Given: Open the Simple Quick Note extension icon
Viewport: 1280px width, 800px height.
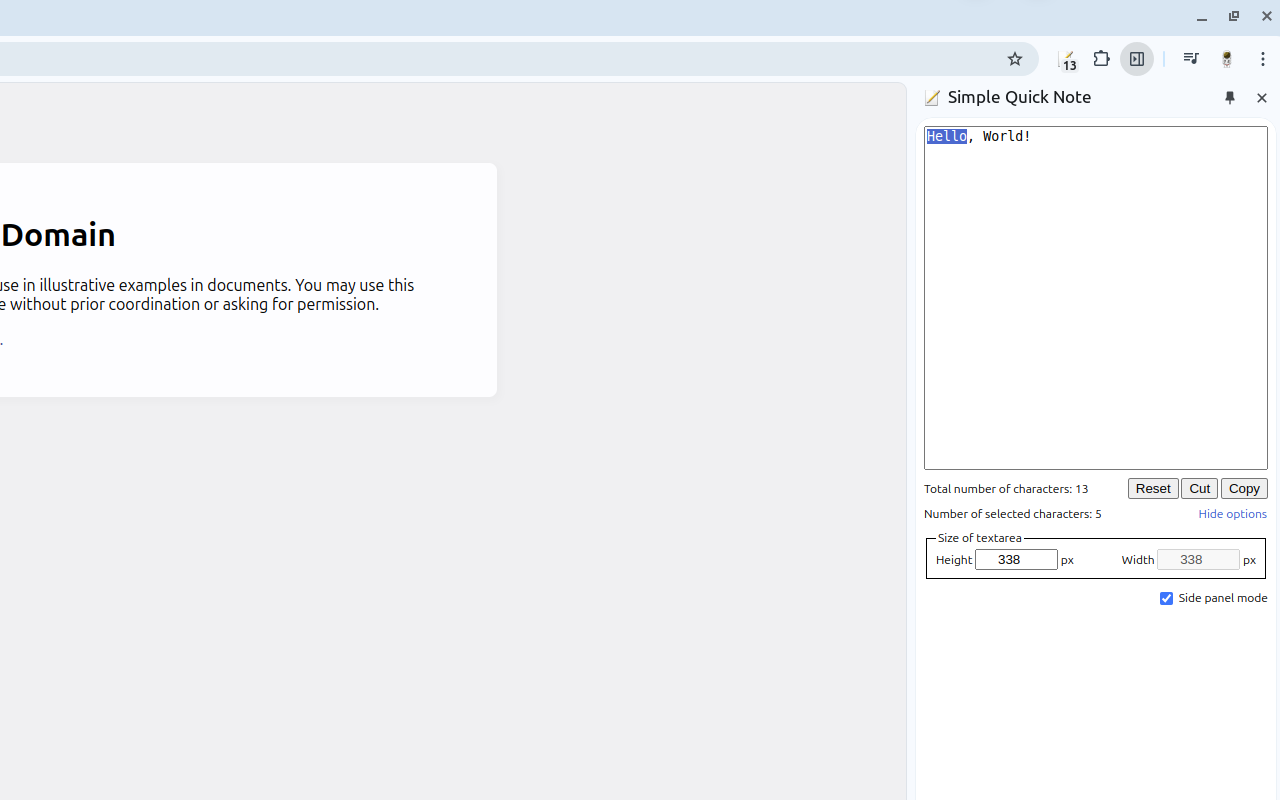Looking at the screenshot, I should [1066, 59].
